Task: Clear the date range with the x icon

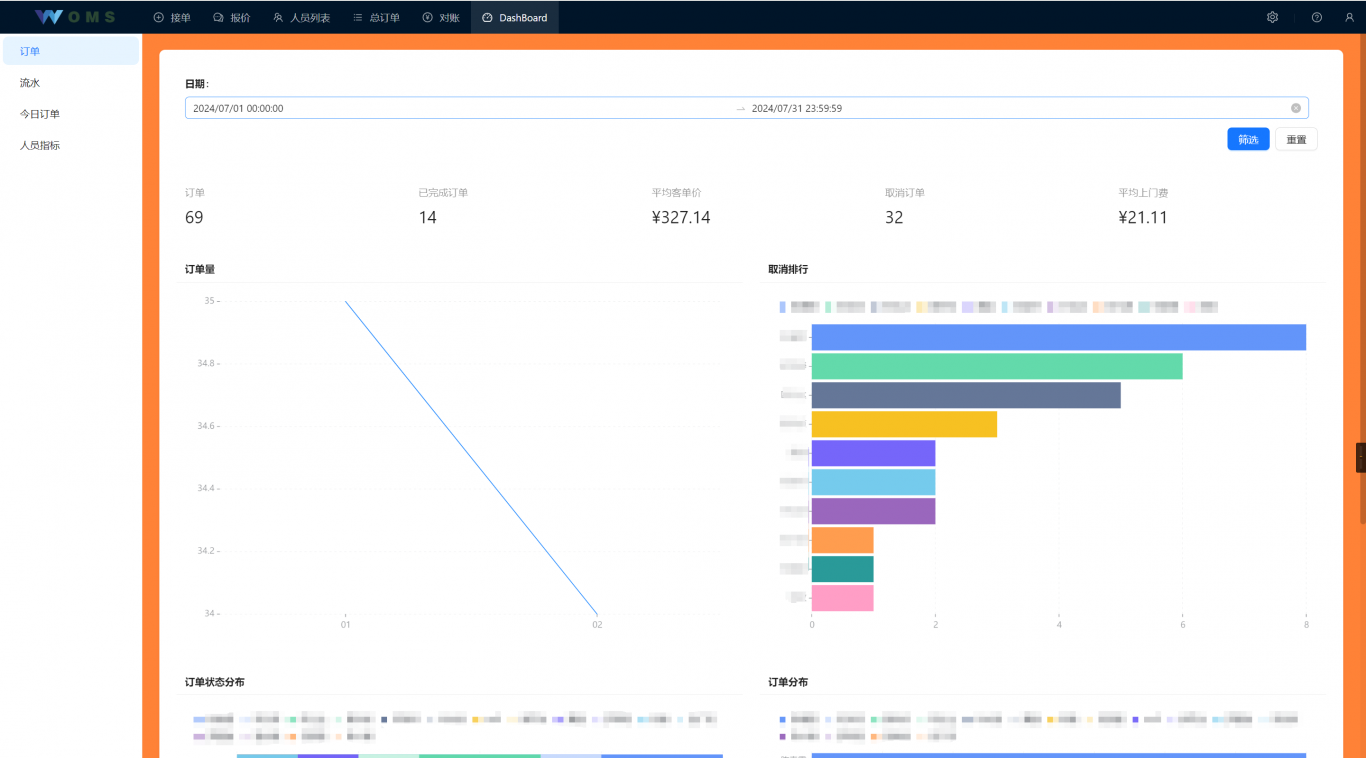Action: coord(1296,108)
